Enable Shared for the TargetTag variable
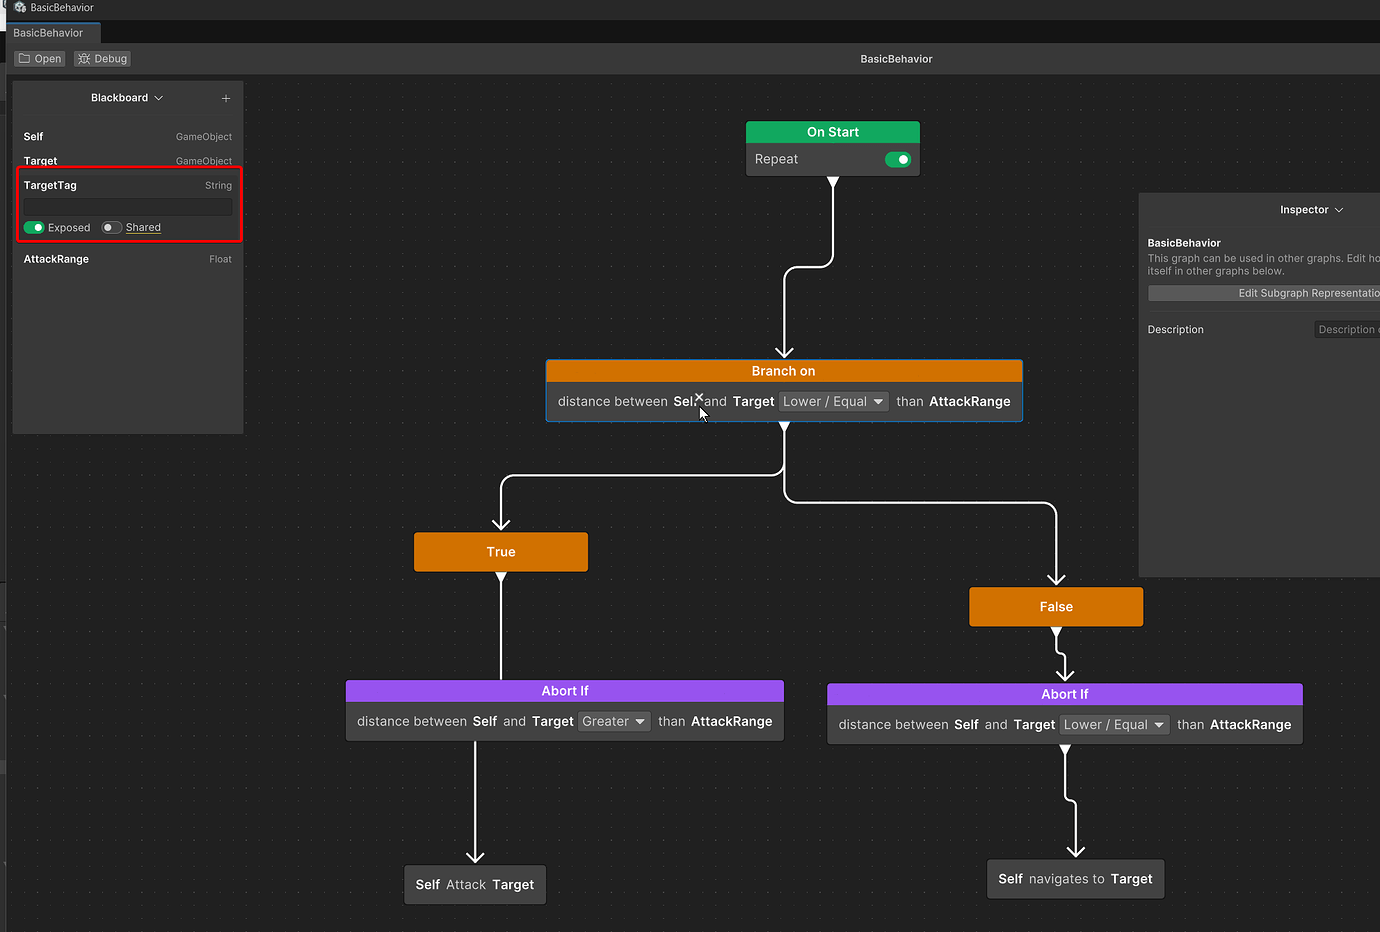The height and width of the screenshot is (932, 1380). 111,227
